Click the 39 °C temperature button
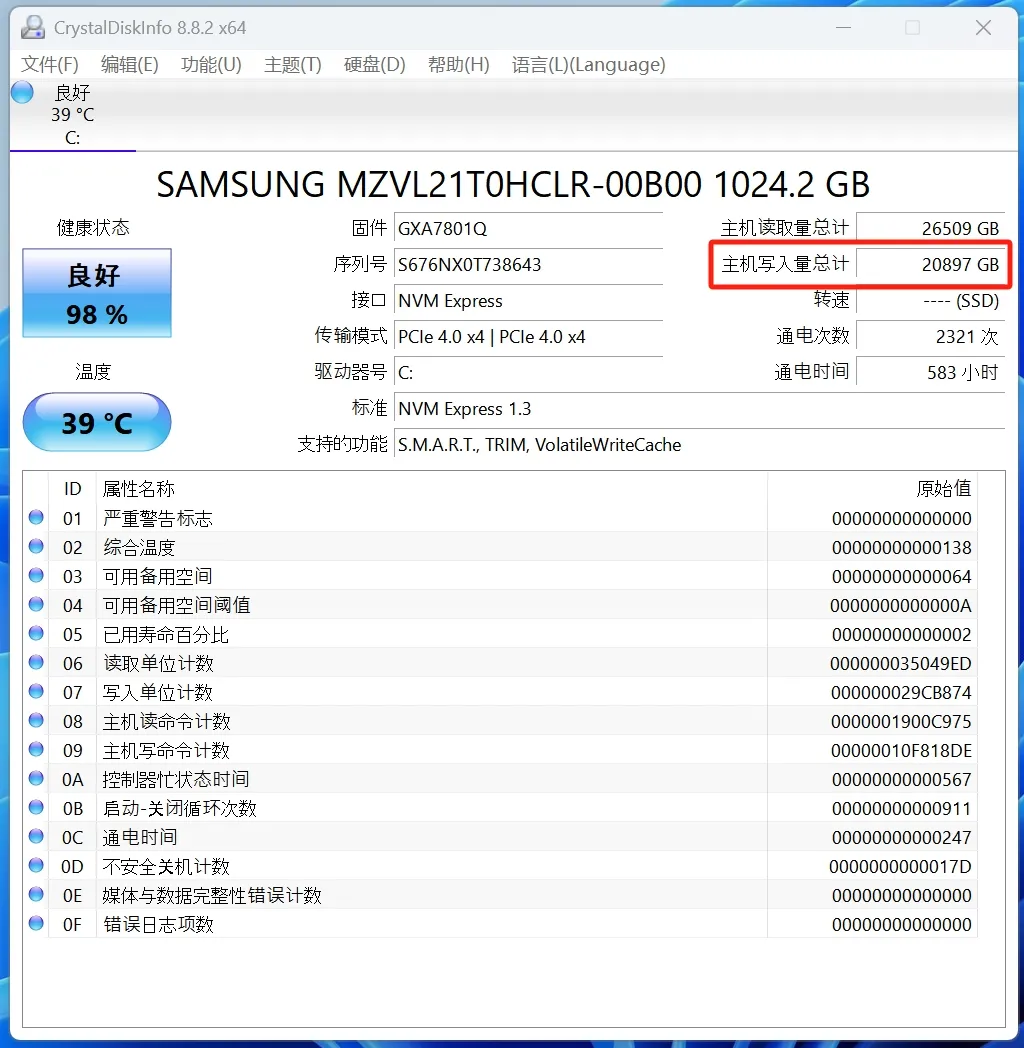1024x1048 pixels. (97, 422)
